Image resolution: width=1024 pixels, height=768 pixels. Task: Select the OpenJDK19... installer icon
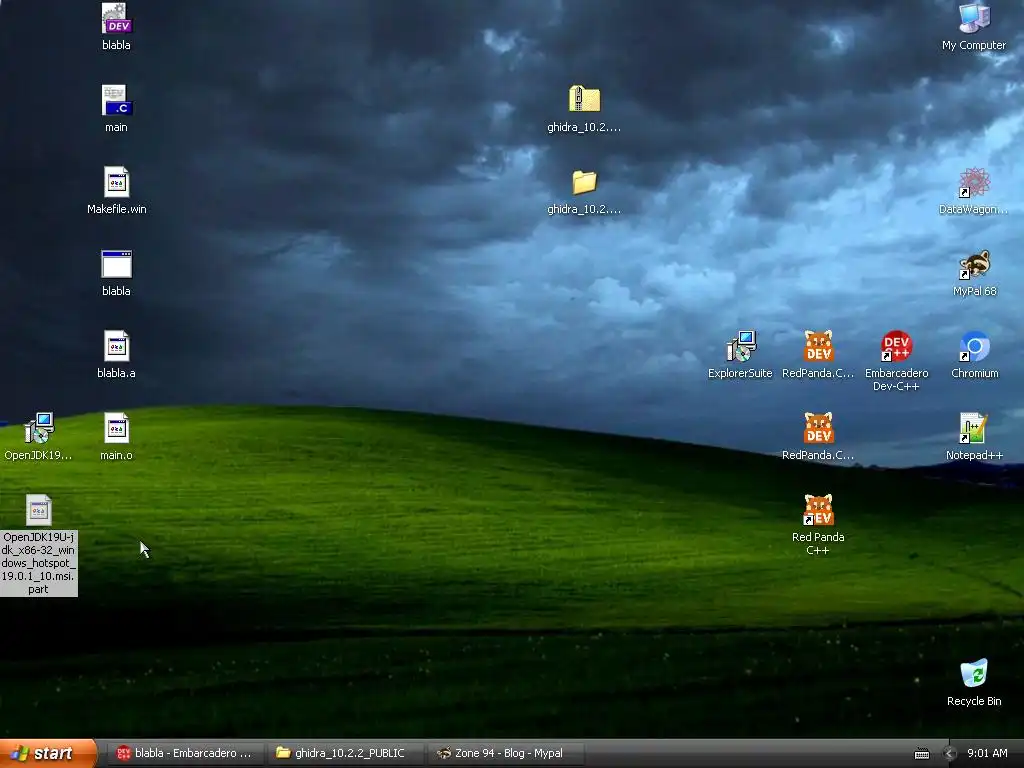39,428
